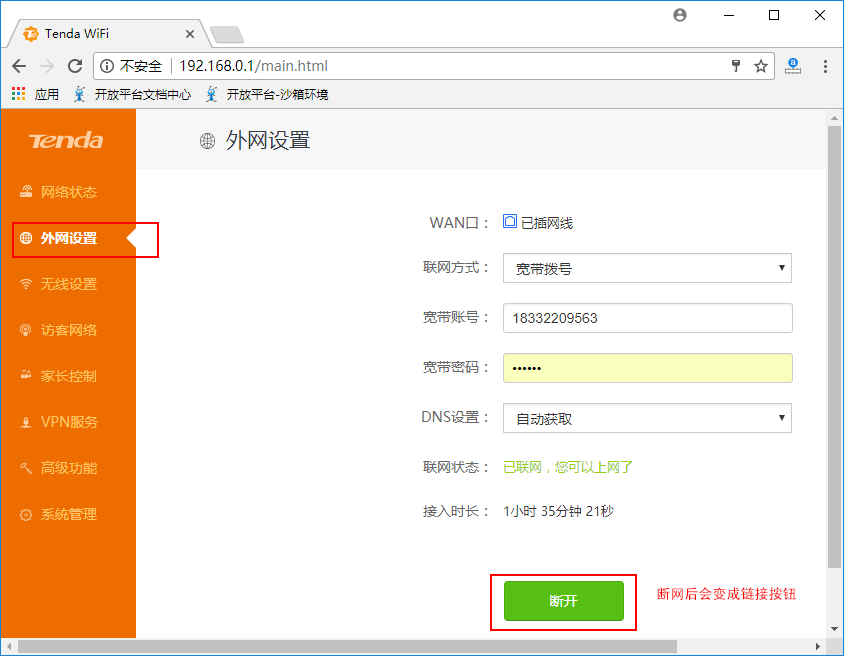Maximize the browser window
Viewport: 844px width, 656px height.
[x=773, y=15]
